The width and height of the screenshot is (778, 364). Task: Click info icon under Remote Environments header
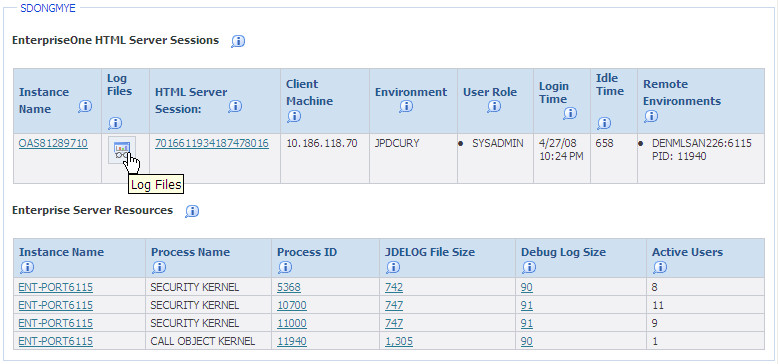(651, 117)
